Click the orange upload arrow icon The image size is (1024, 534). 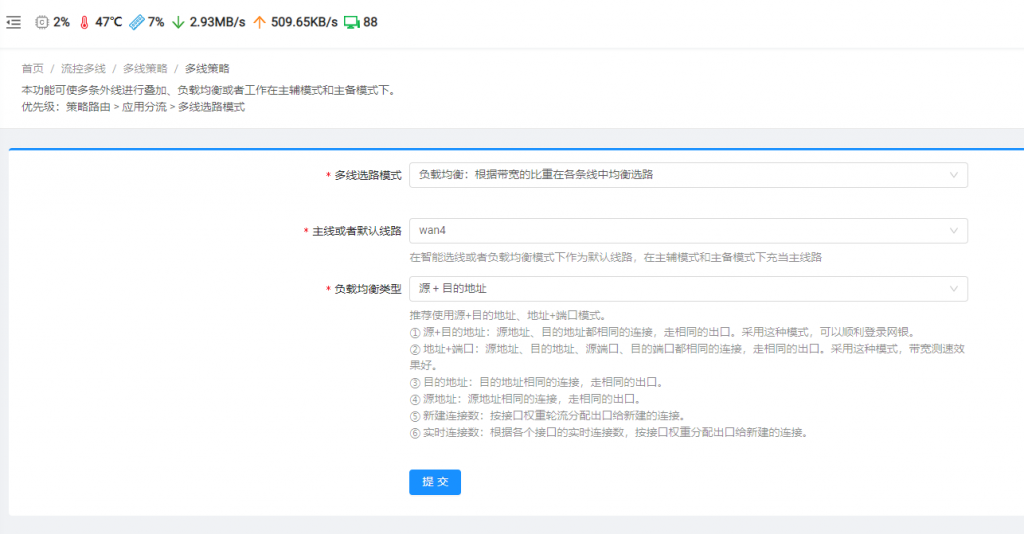pos(259,21)
